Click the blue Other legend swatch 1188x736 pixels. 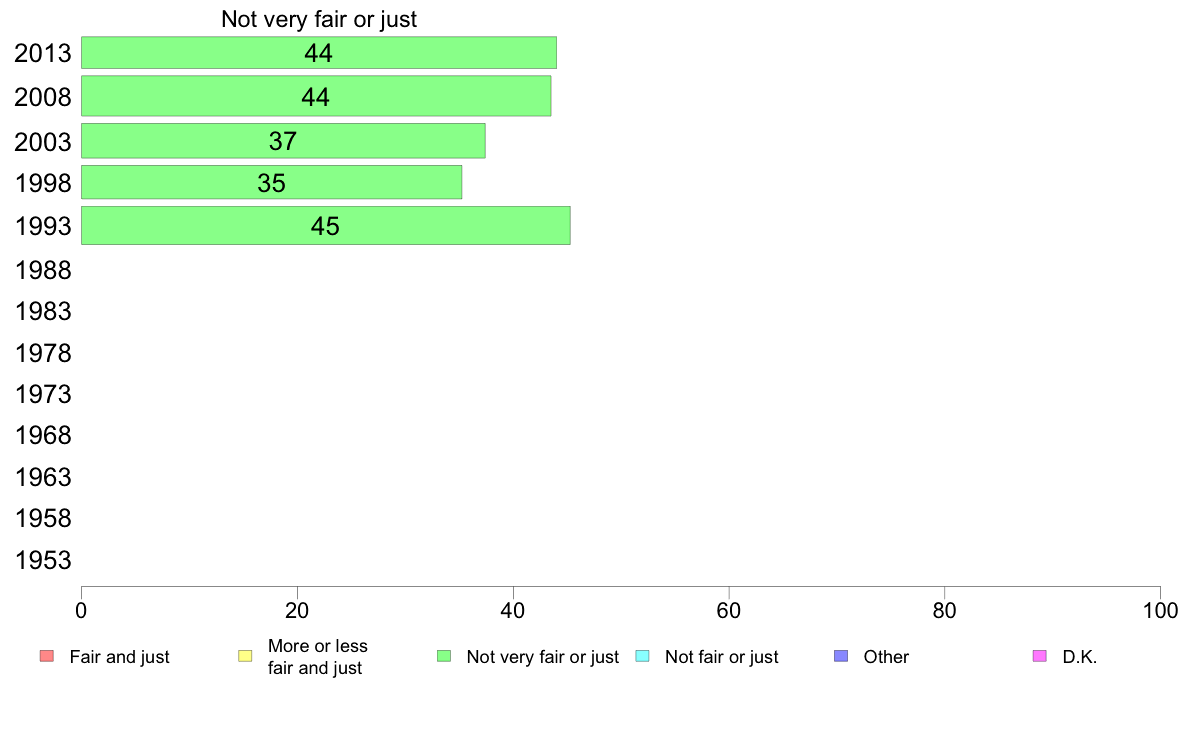pos(841,656)
